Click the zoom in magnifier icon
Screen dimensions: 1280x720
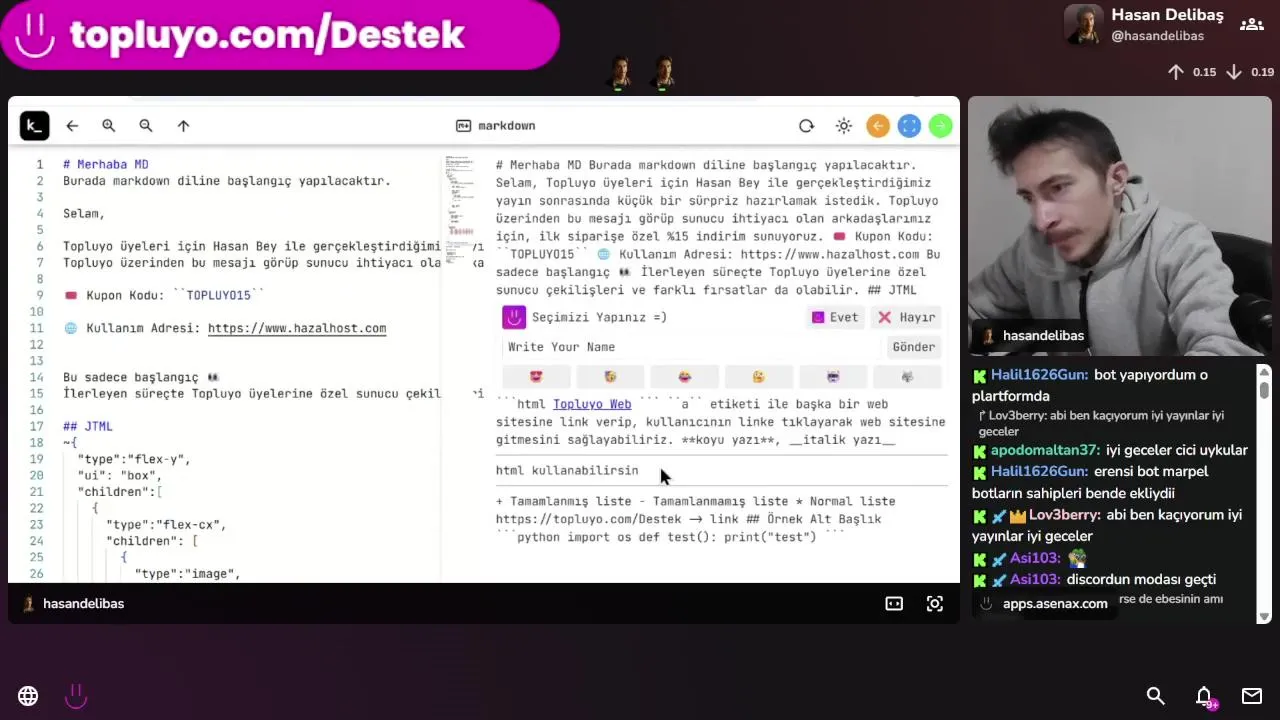109,126
